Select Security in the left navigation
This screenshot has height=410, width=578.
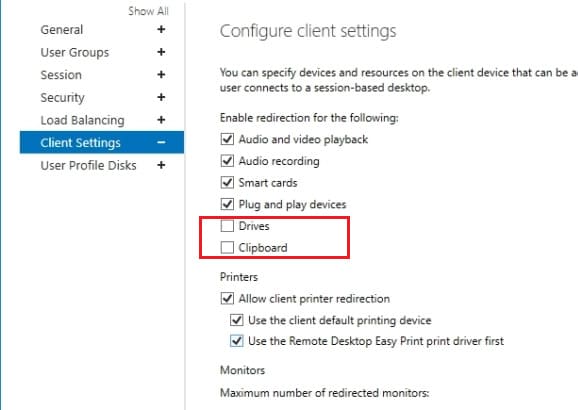pos(62,97)
